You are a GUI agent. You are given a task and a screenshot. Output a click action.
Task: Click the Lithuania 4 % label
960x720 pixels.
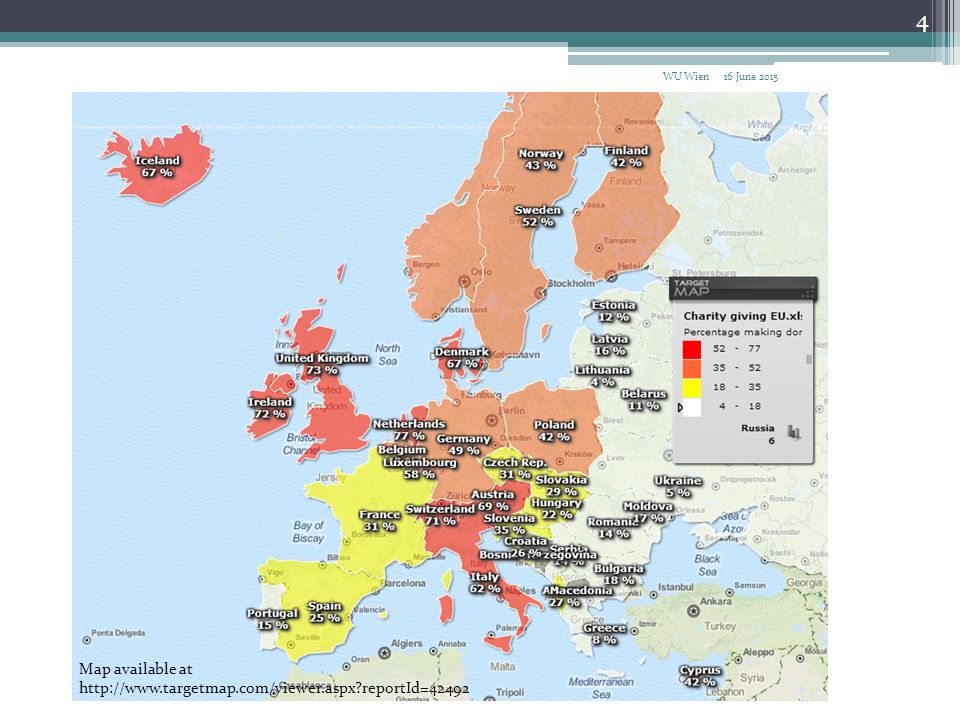coord(602,376)
